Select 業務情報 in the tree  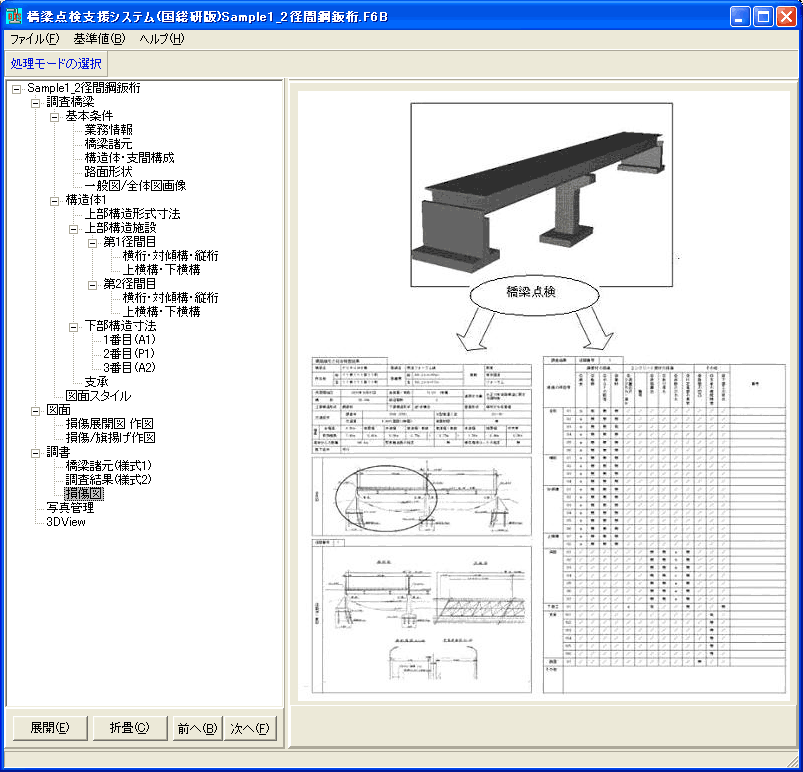coord(109,130)
